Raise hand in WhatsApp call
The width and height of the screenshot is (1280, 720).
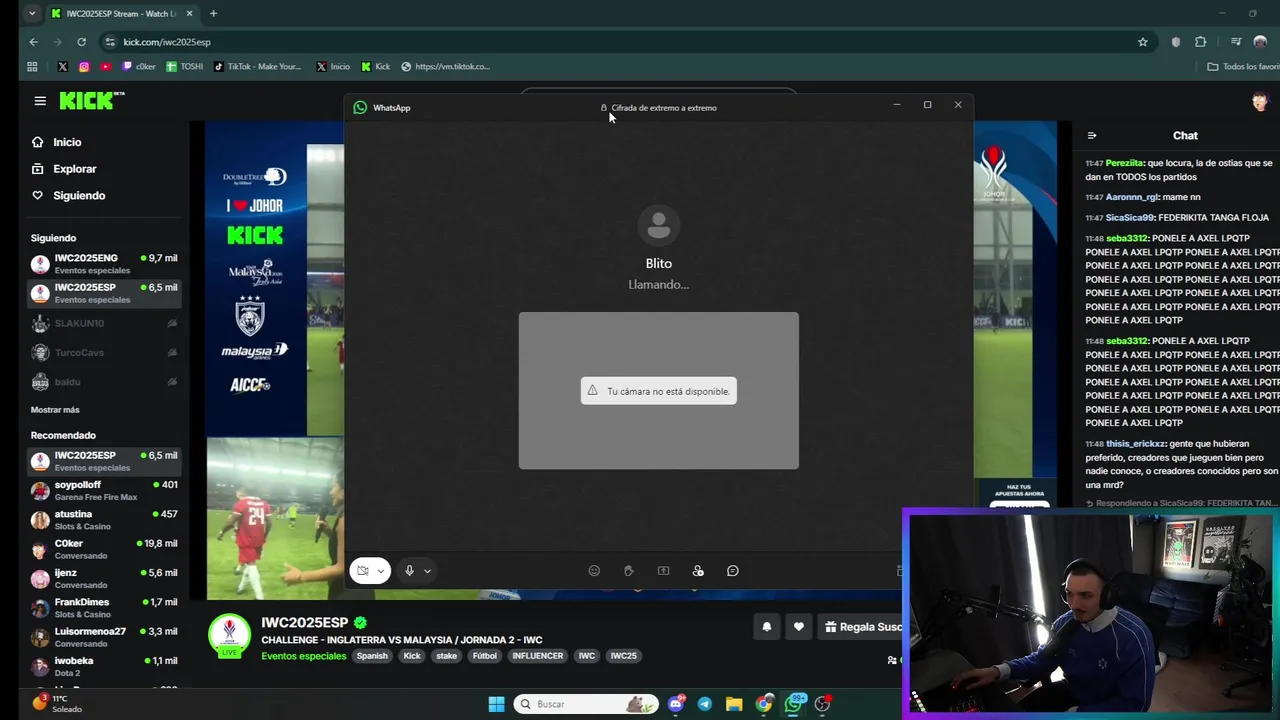point(629,571)
